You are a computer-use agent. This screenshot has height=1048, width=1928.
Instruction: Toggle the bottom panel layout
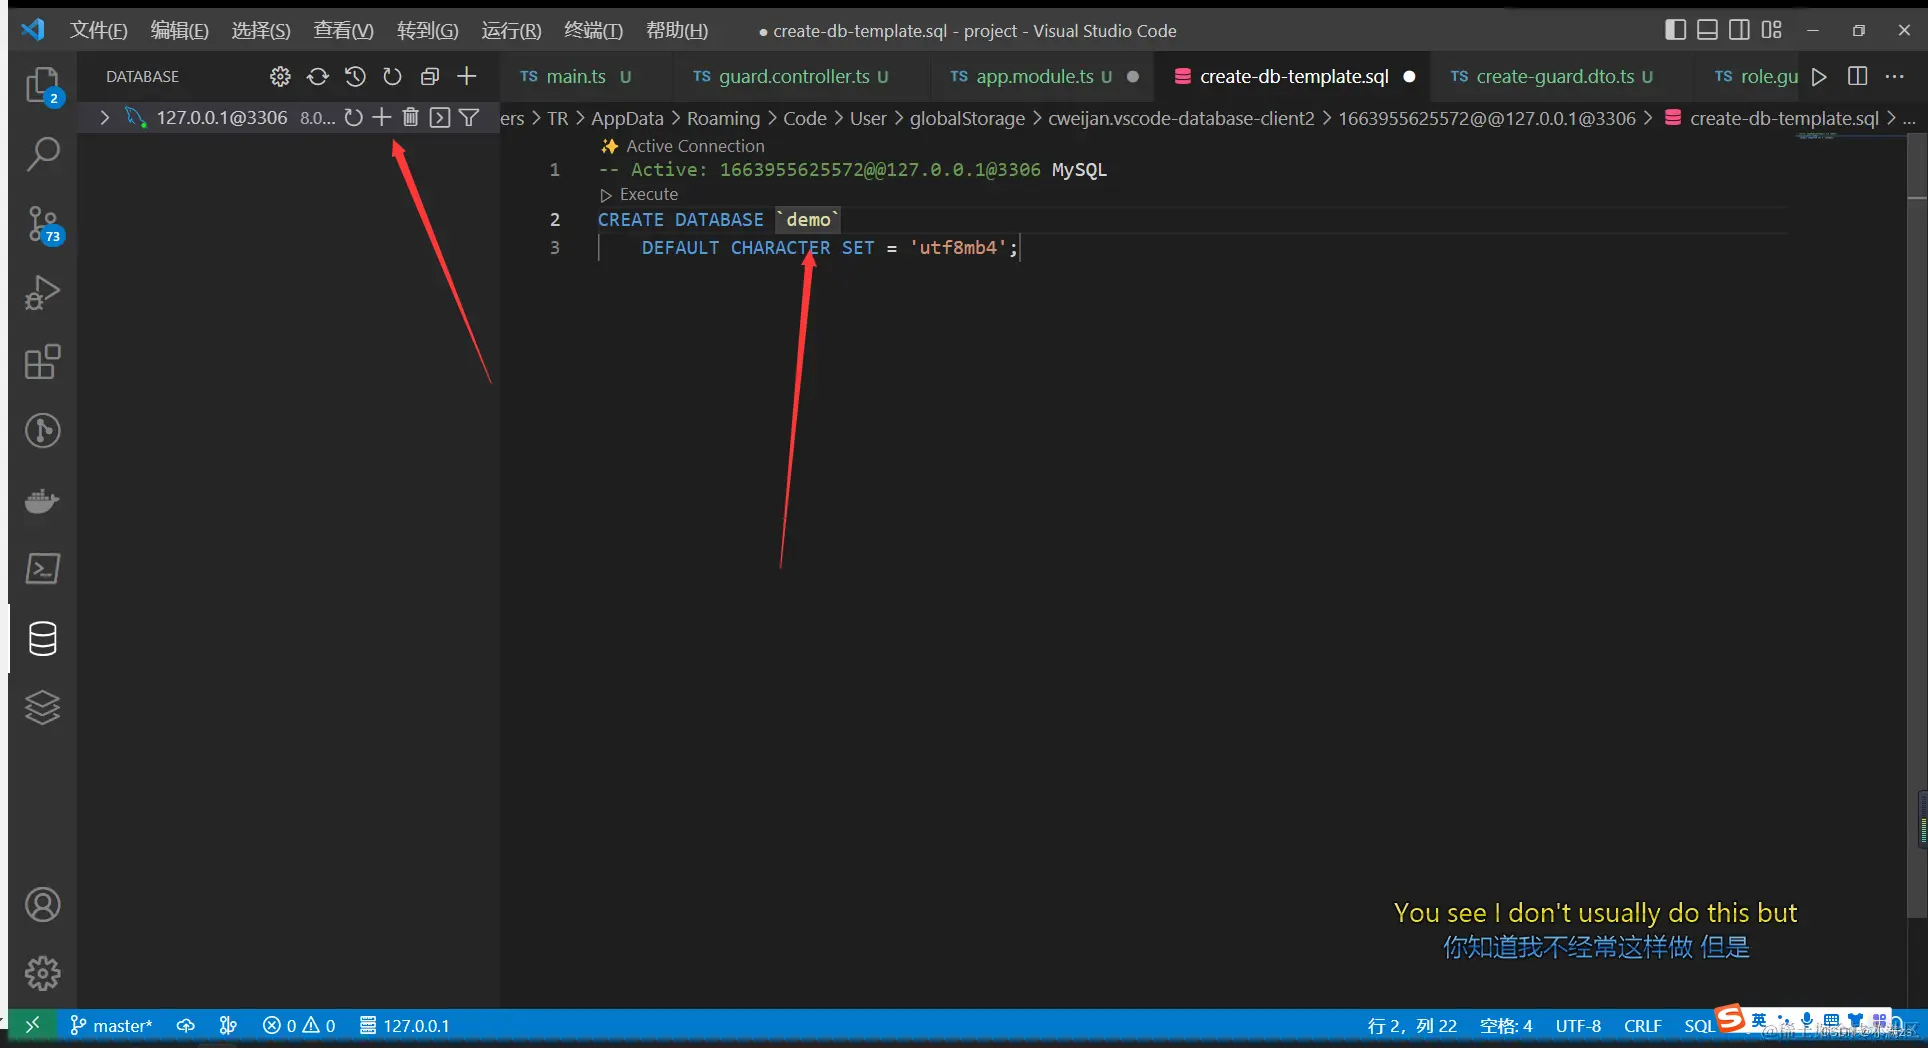(1707, 30)
